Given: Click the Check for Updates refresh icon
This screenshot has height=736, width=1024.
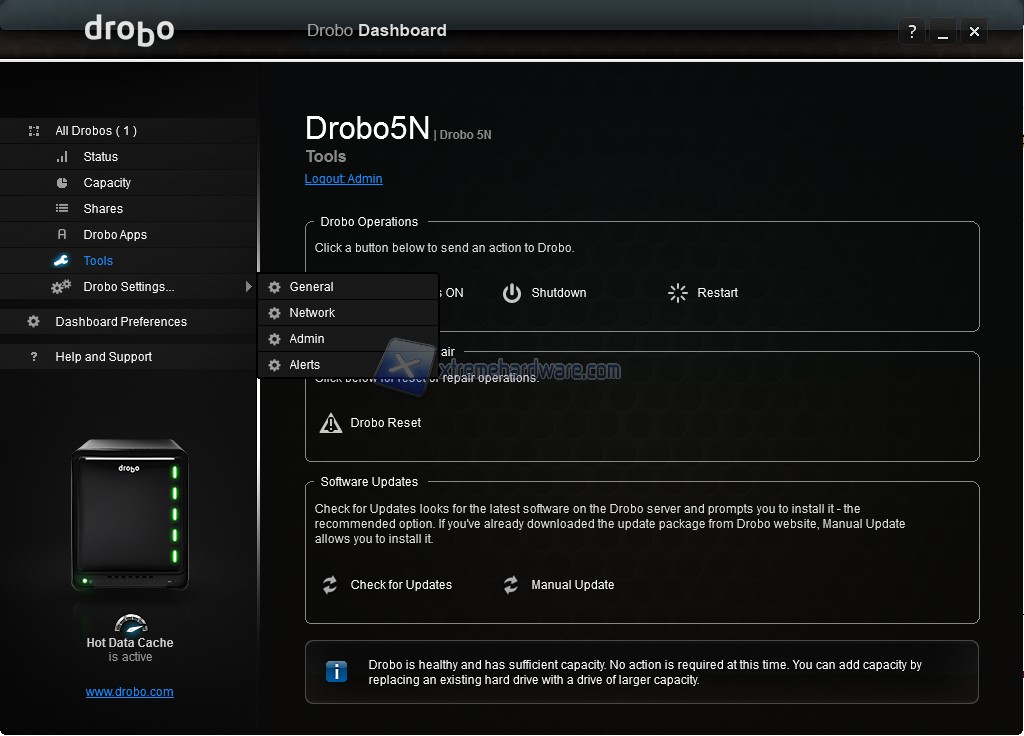Looking at the screenshot, I should [x=330, y=585].
